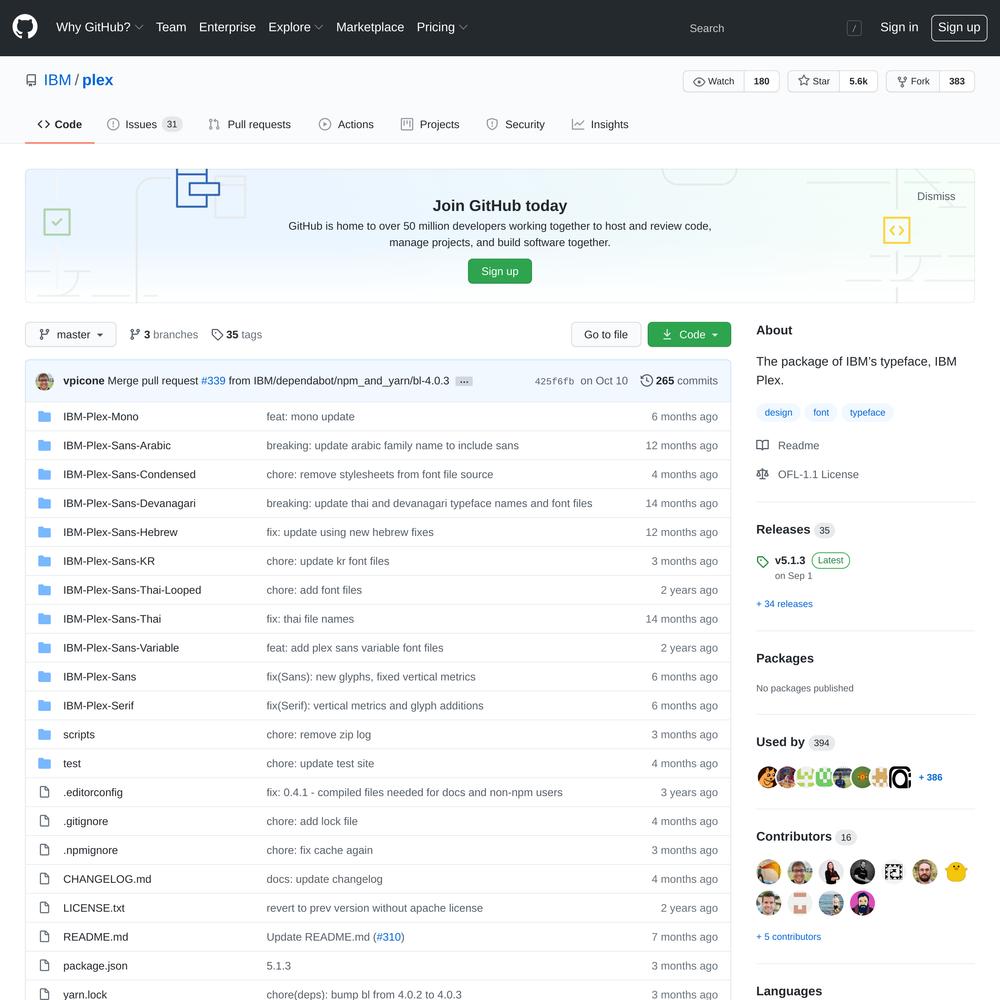Open the #310 link in README commit
The width and height of the screenshot is (1000, 1000).
tap(388, 937)
